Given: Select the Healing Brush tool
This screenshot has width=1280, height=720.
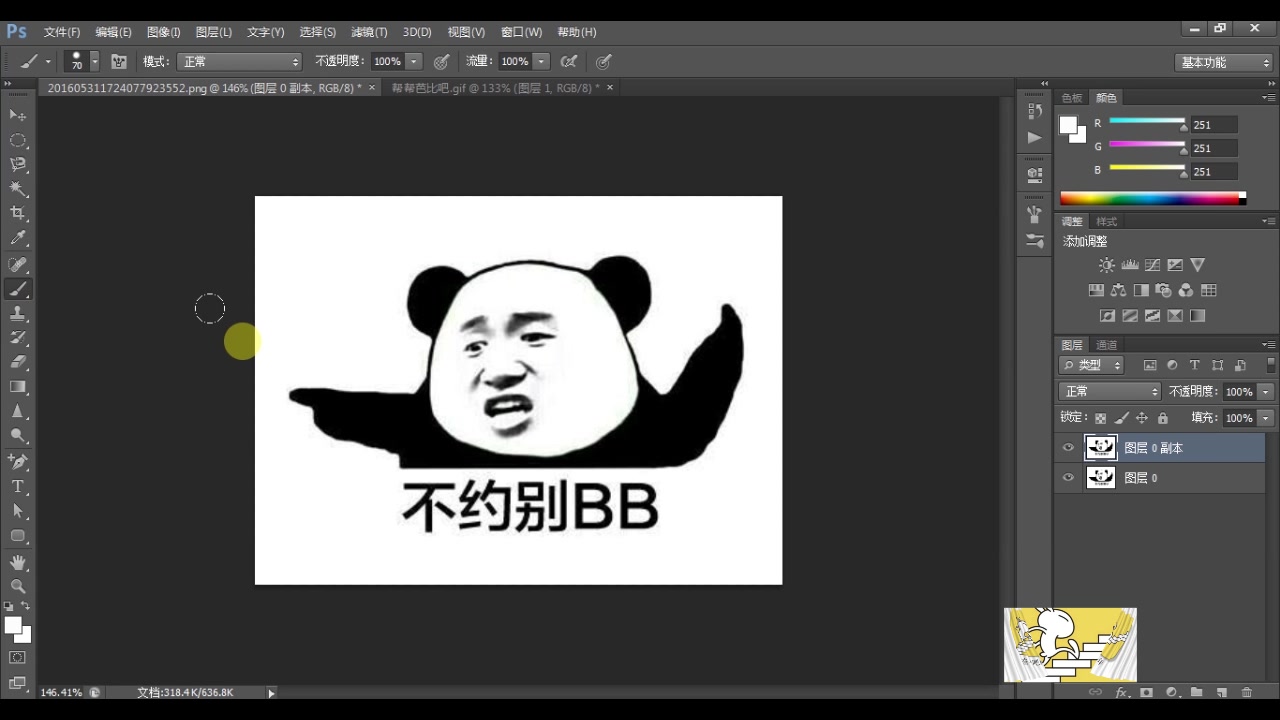Looking at the screenshot, I should (x=18, y=264).
